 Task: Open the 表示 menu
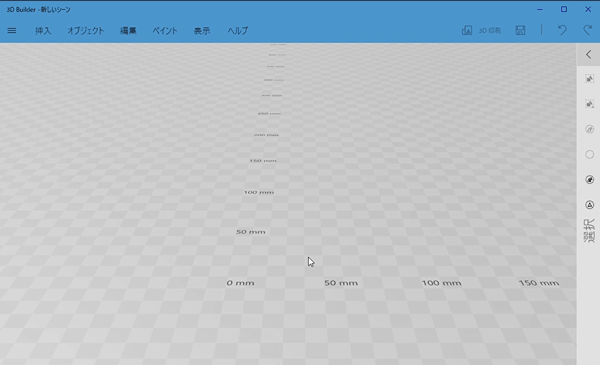(x=202, y=31)
